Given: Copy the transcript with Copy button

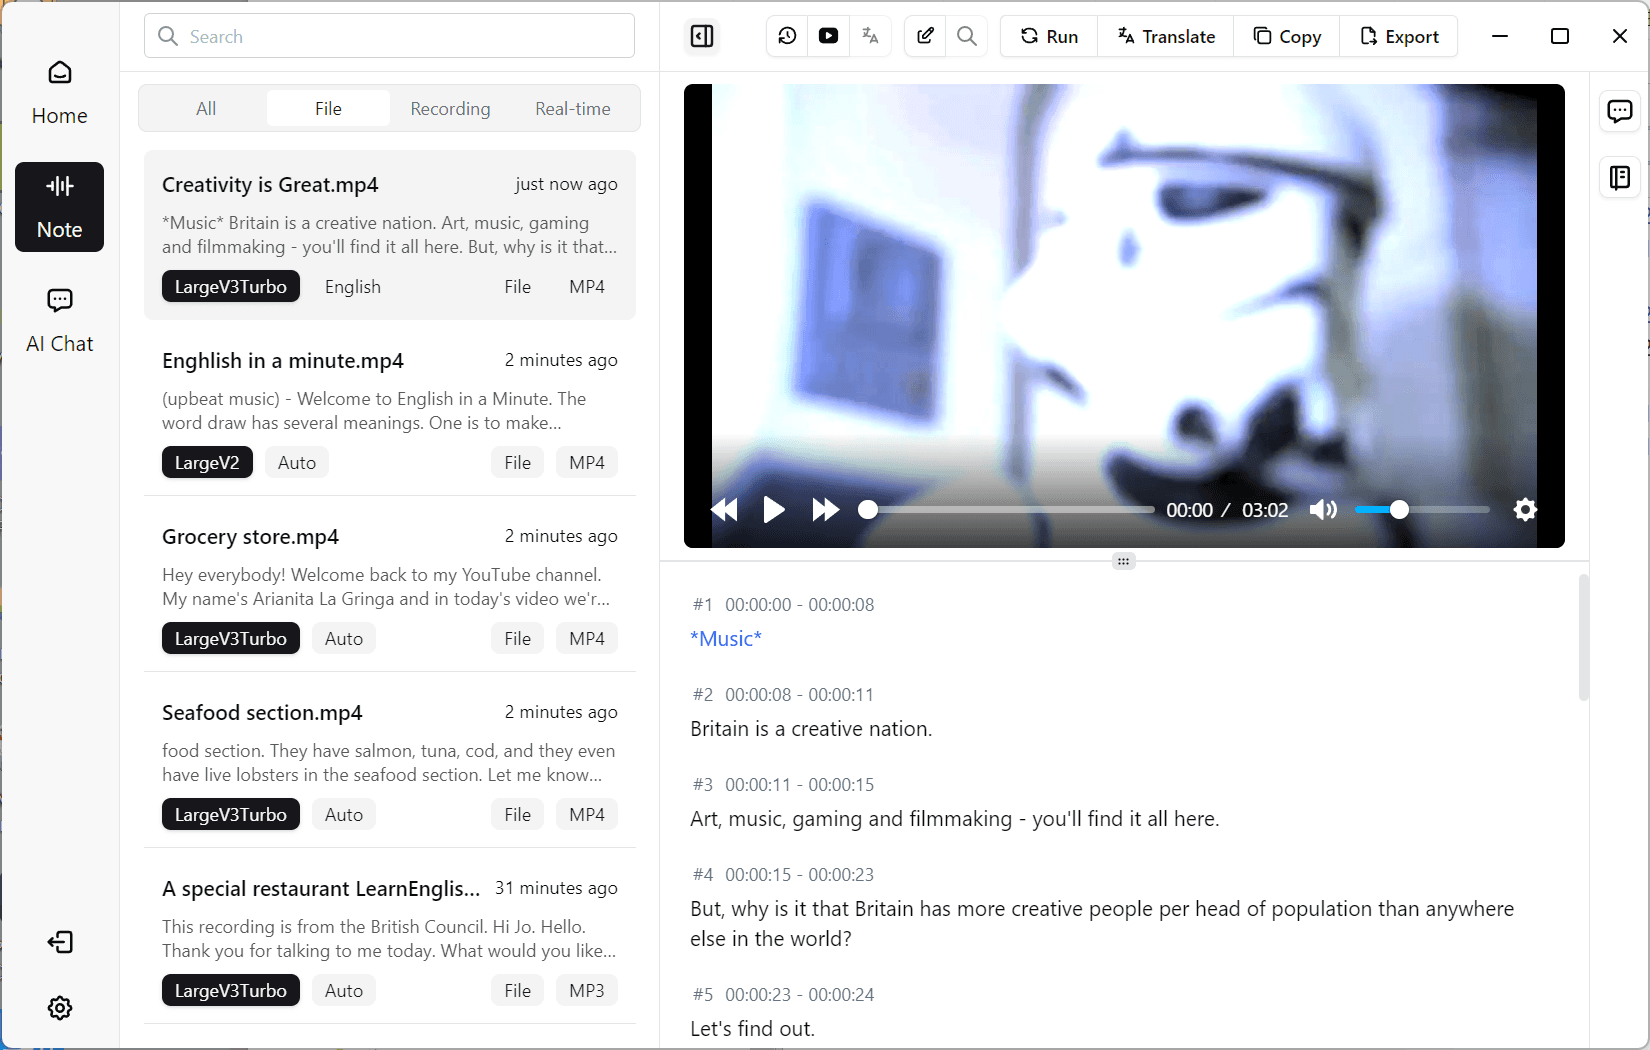Looking at the screenshot, I should pyautogui.click(x=1287, y=37).
